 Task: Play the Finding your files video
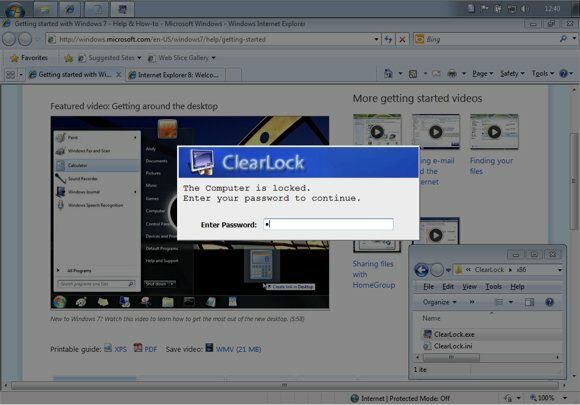point(494,132)
